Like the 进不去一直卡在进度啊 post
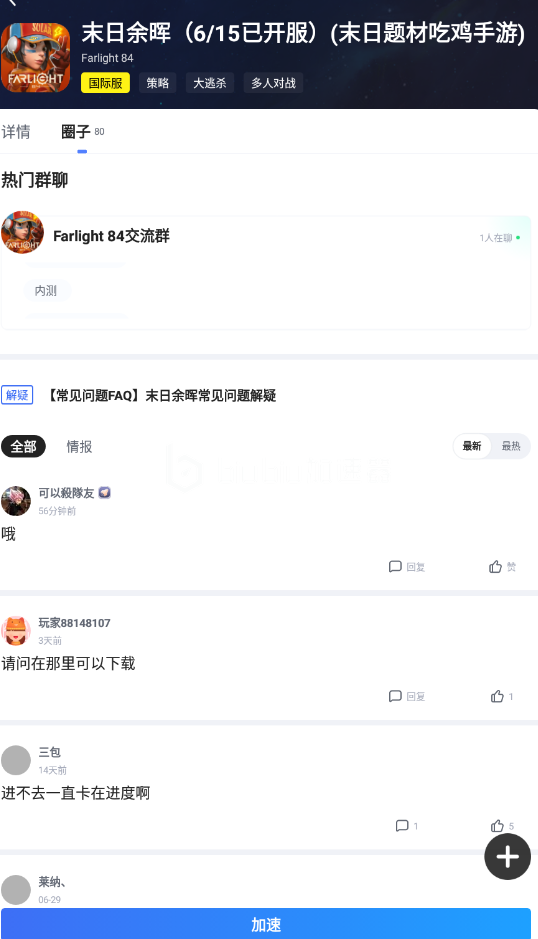The image size is (538, 939). point(501,826)
